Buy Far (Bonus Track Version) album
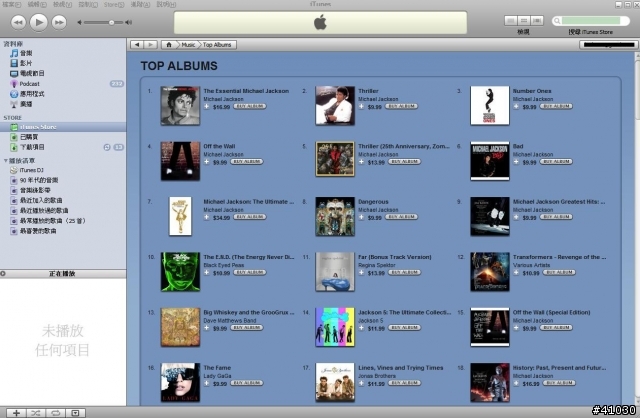The image size is (640, 418). [404, 272]
